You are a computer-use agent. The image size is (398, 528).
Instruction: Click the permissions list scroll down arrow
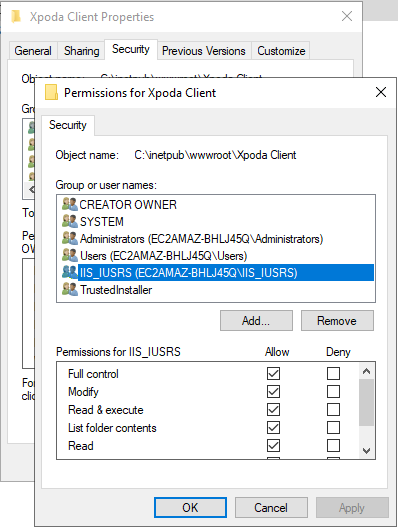point(366,451)
